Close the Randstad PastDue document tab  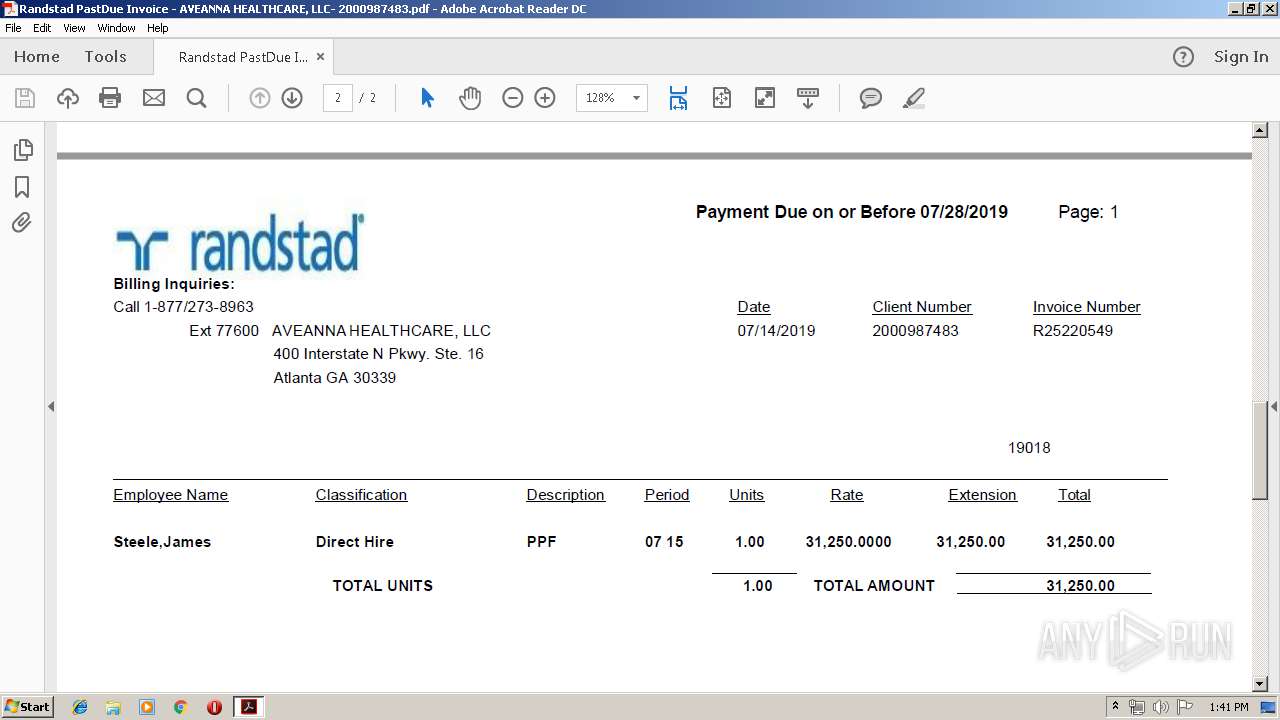(320, 57)
